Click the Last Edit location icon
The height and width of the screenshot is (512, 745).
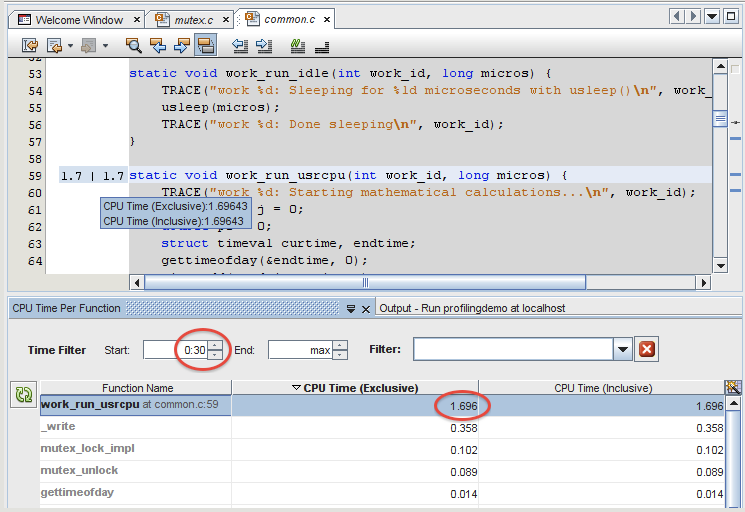pyautogui.click(x=30, y=45)
